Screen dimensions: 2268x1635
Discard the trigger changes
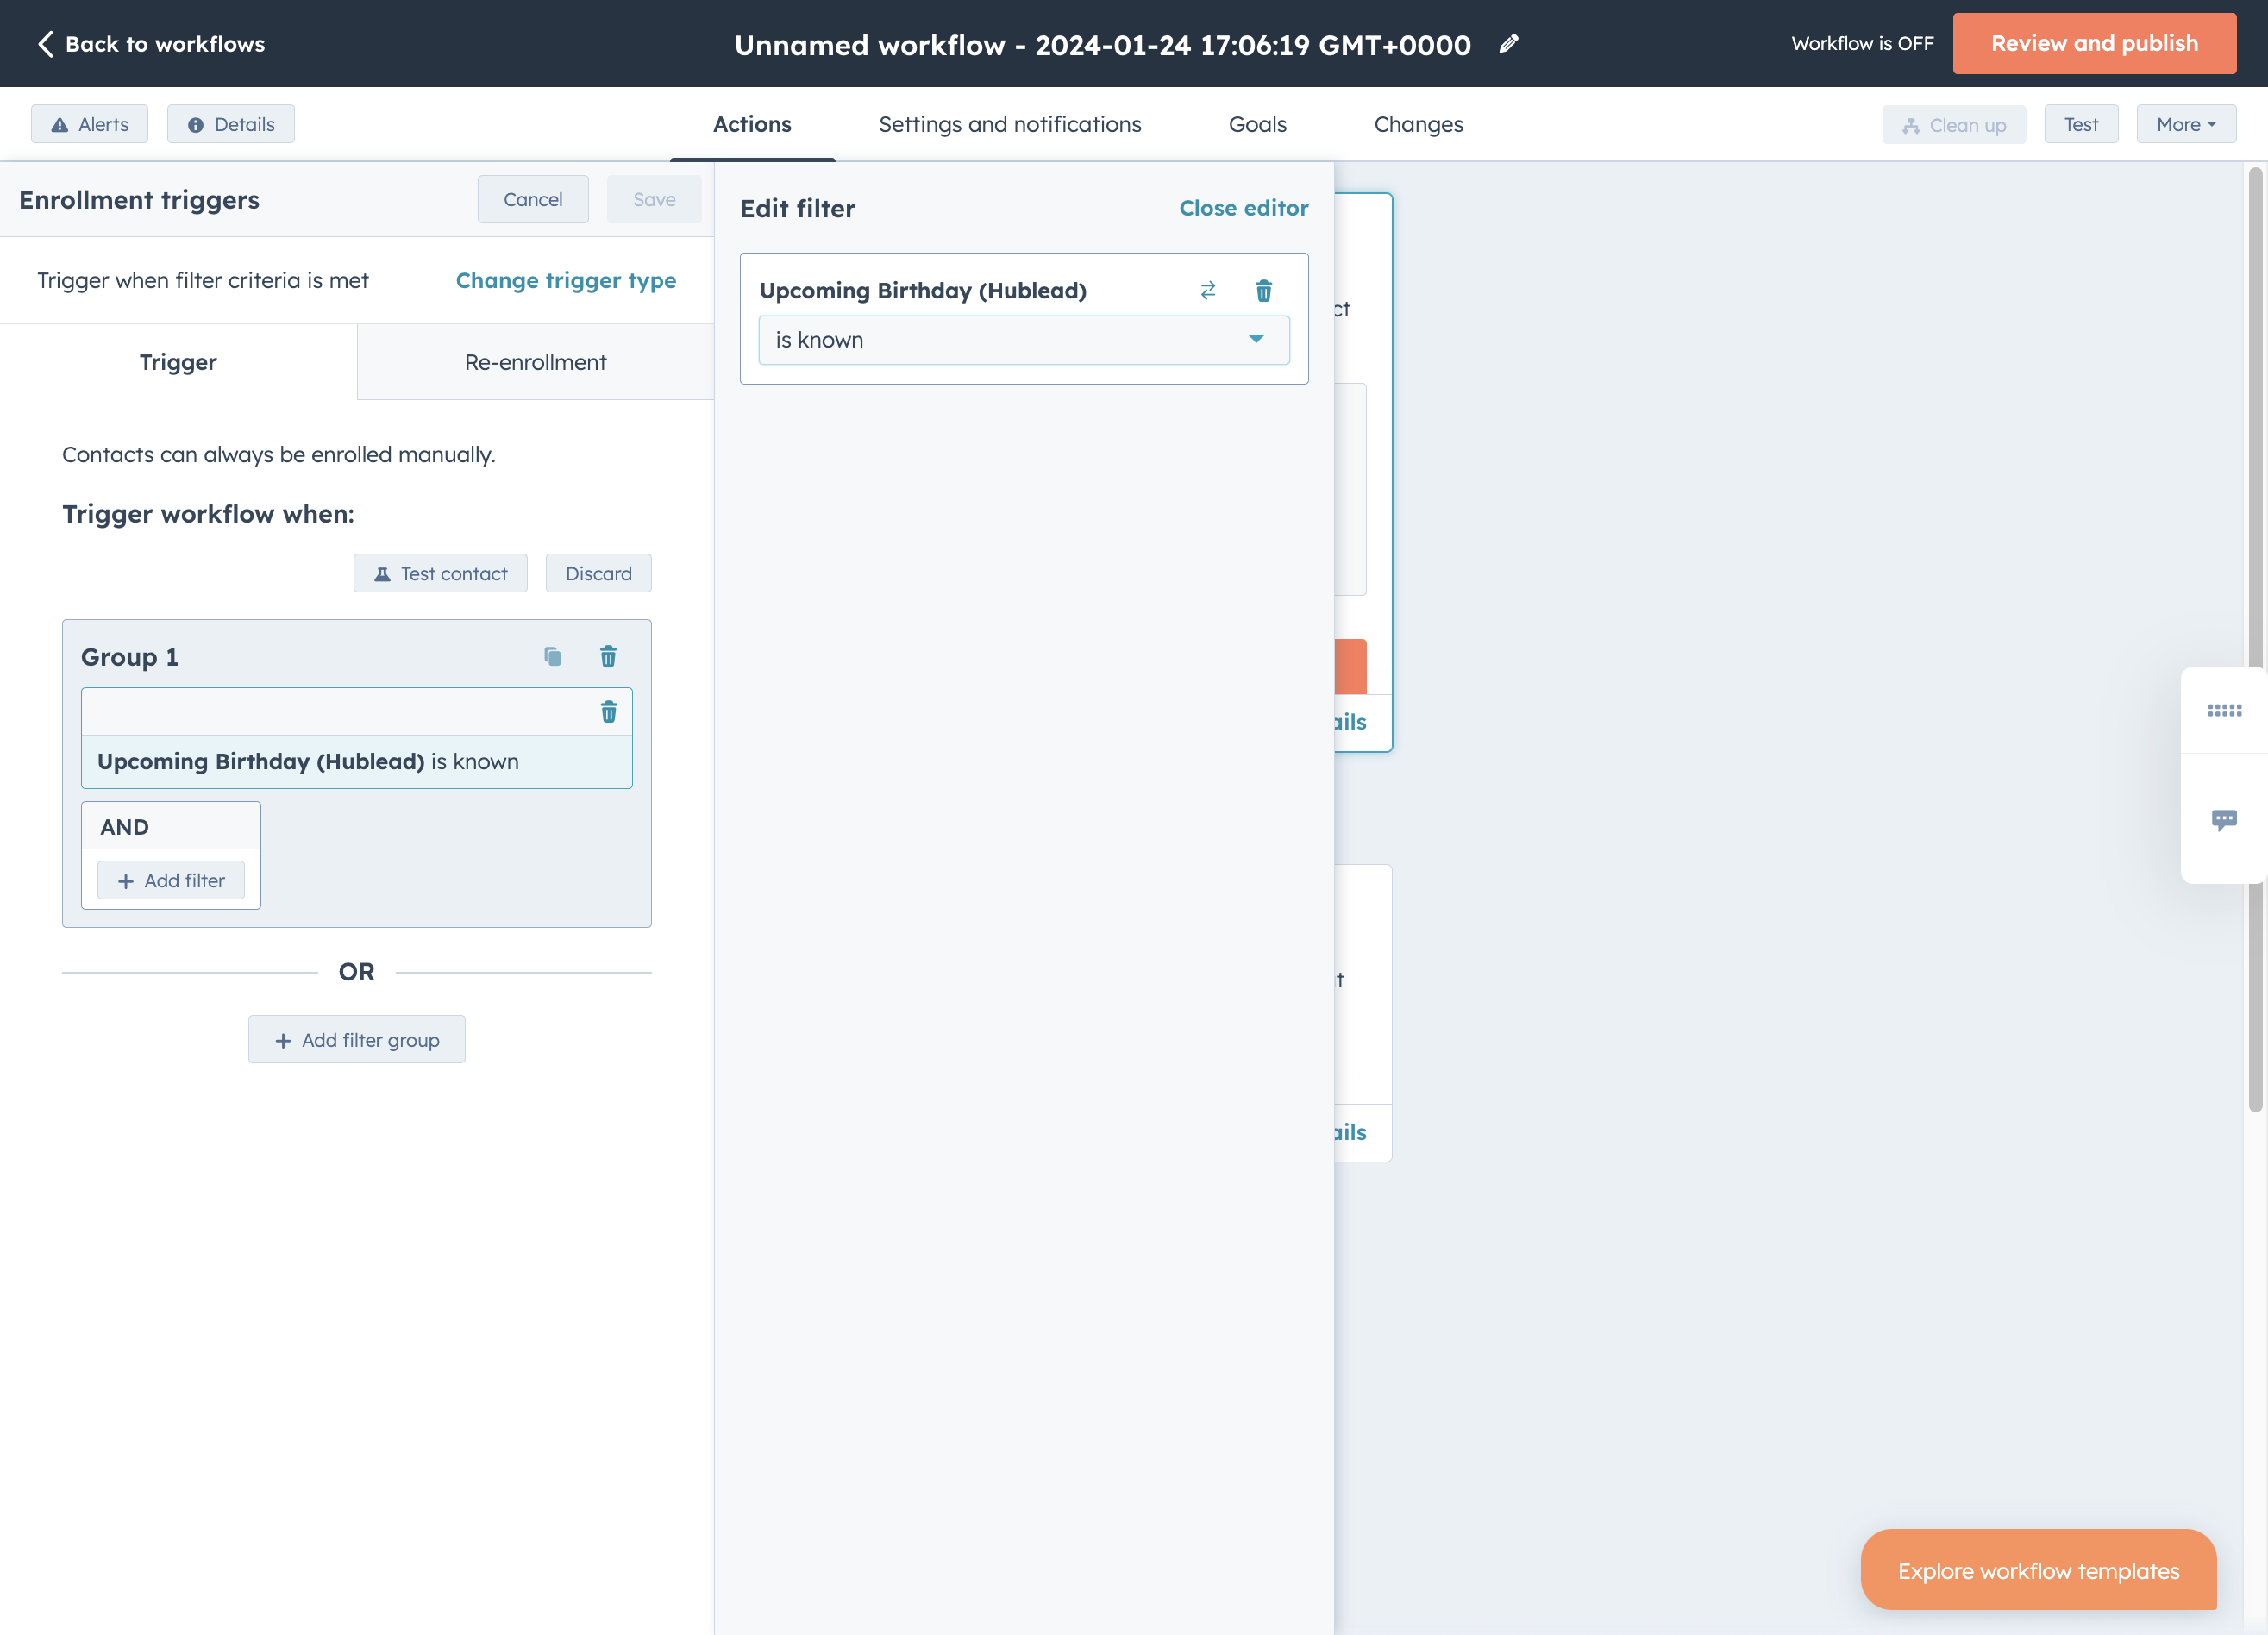[x=598, y=573]
